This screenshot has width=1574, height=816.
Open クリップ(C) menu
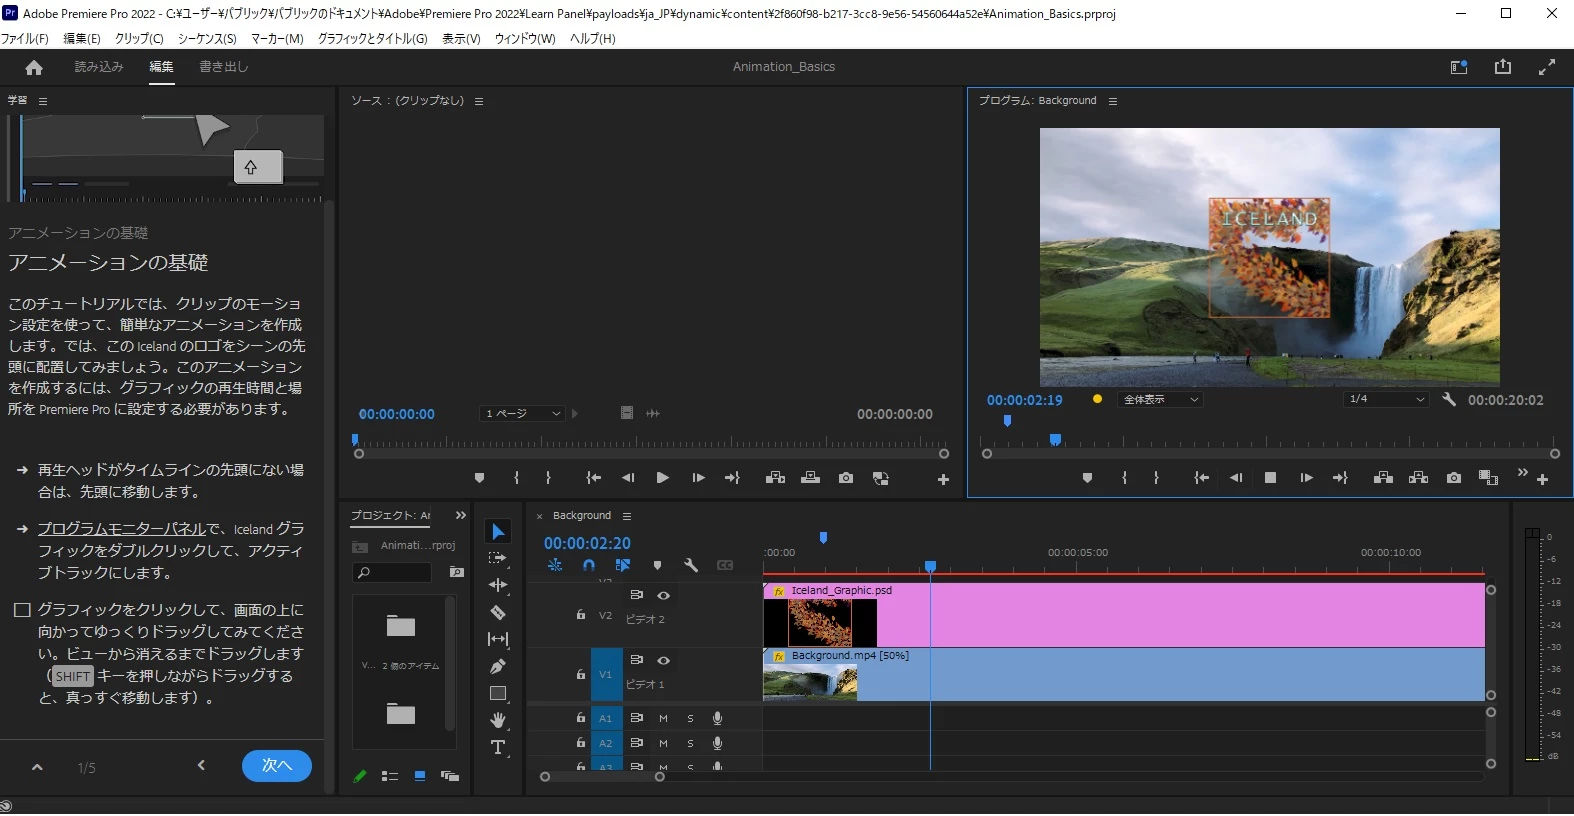pos(139,38)
